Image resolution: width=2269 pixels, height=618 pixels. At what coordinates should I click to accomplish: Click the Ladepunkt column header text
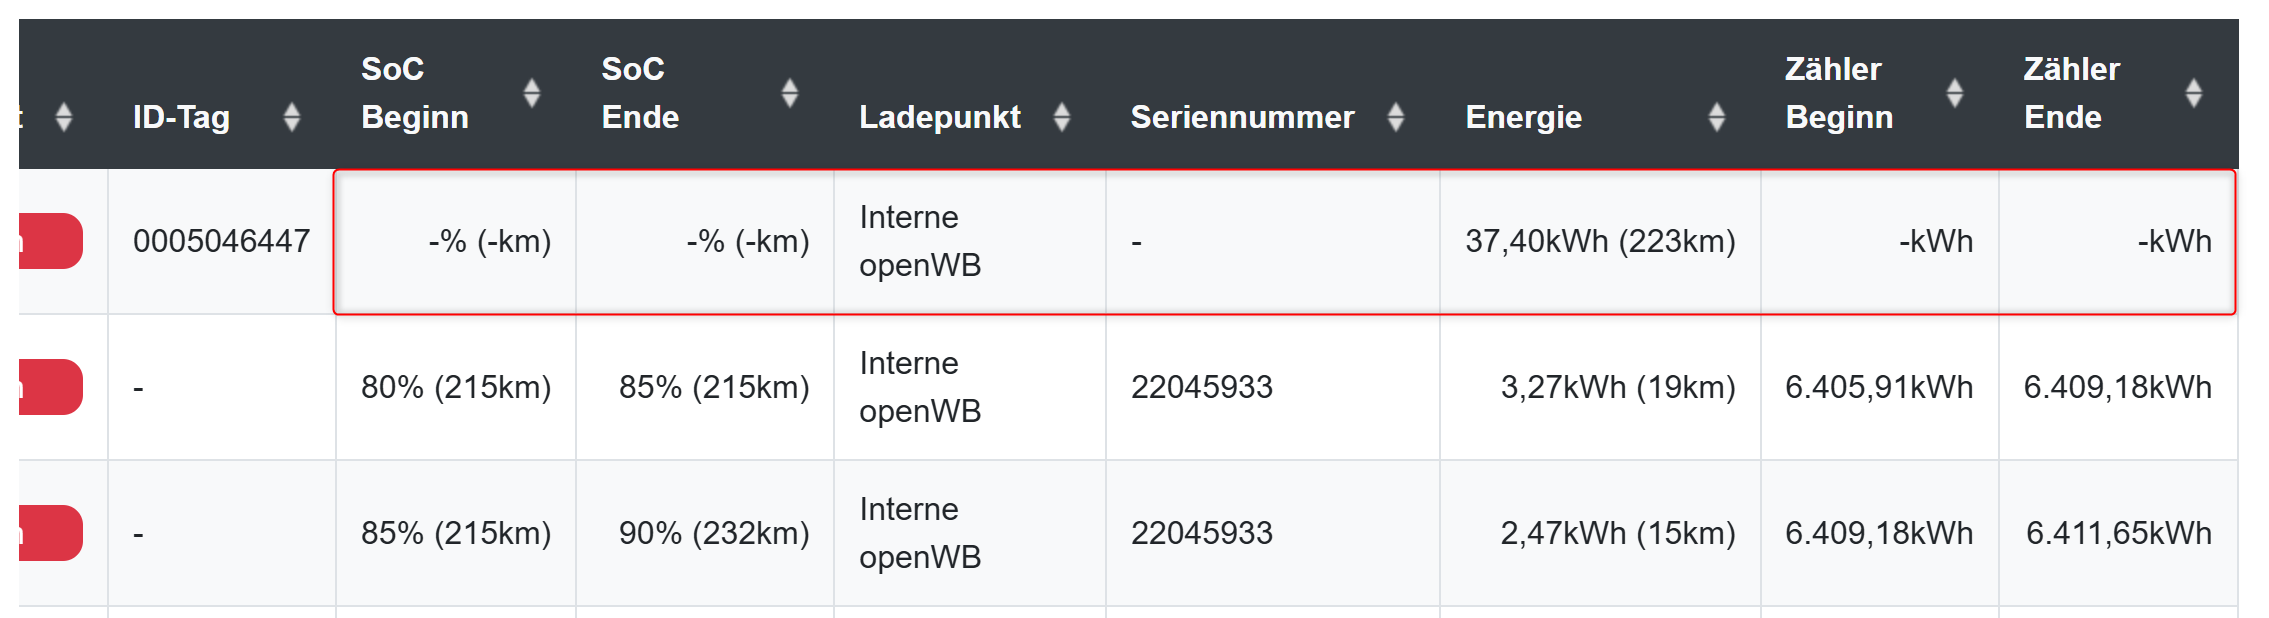[x=940, y=117]
